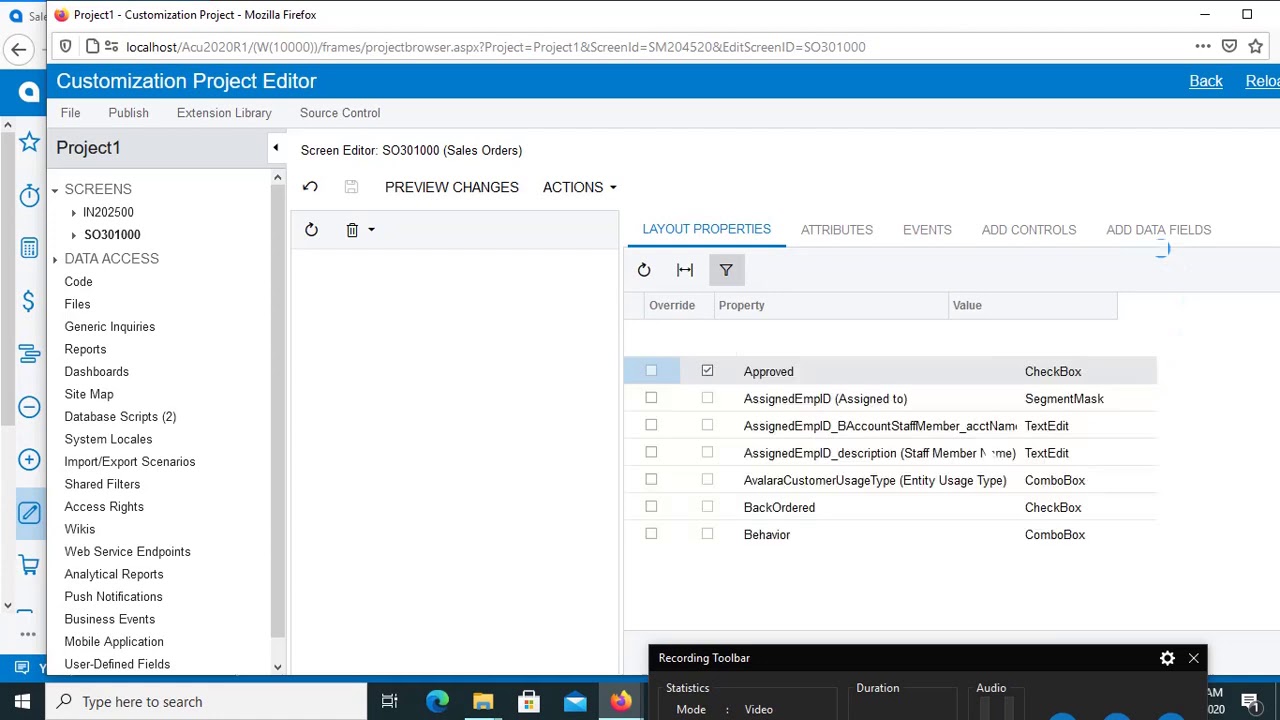Check second box in AssignedEmpID (Assigned to) row
Screen dimensions: 1280x720
(707, 398)
